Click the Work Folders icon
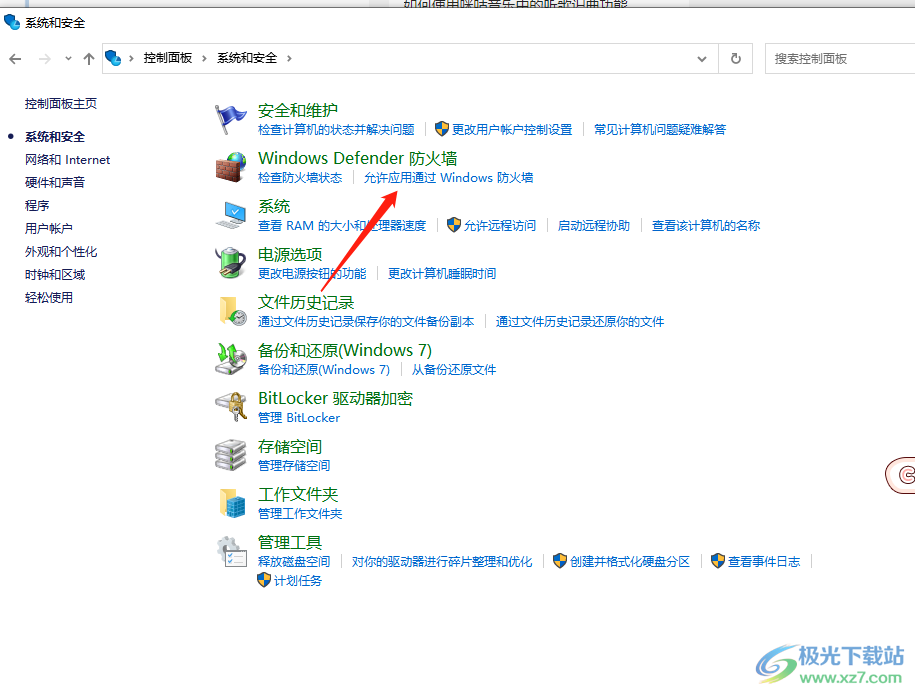This screenshot has height=694, width=915. click(232, 503)
